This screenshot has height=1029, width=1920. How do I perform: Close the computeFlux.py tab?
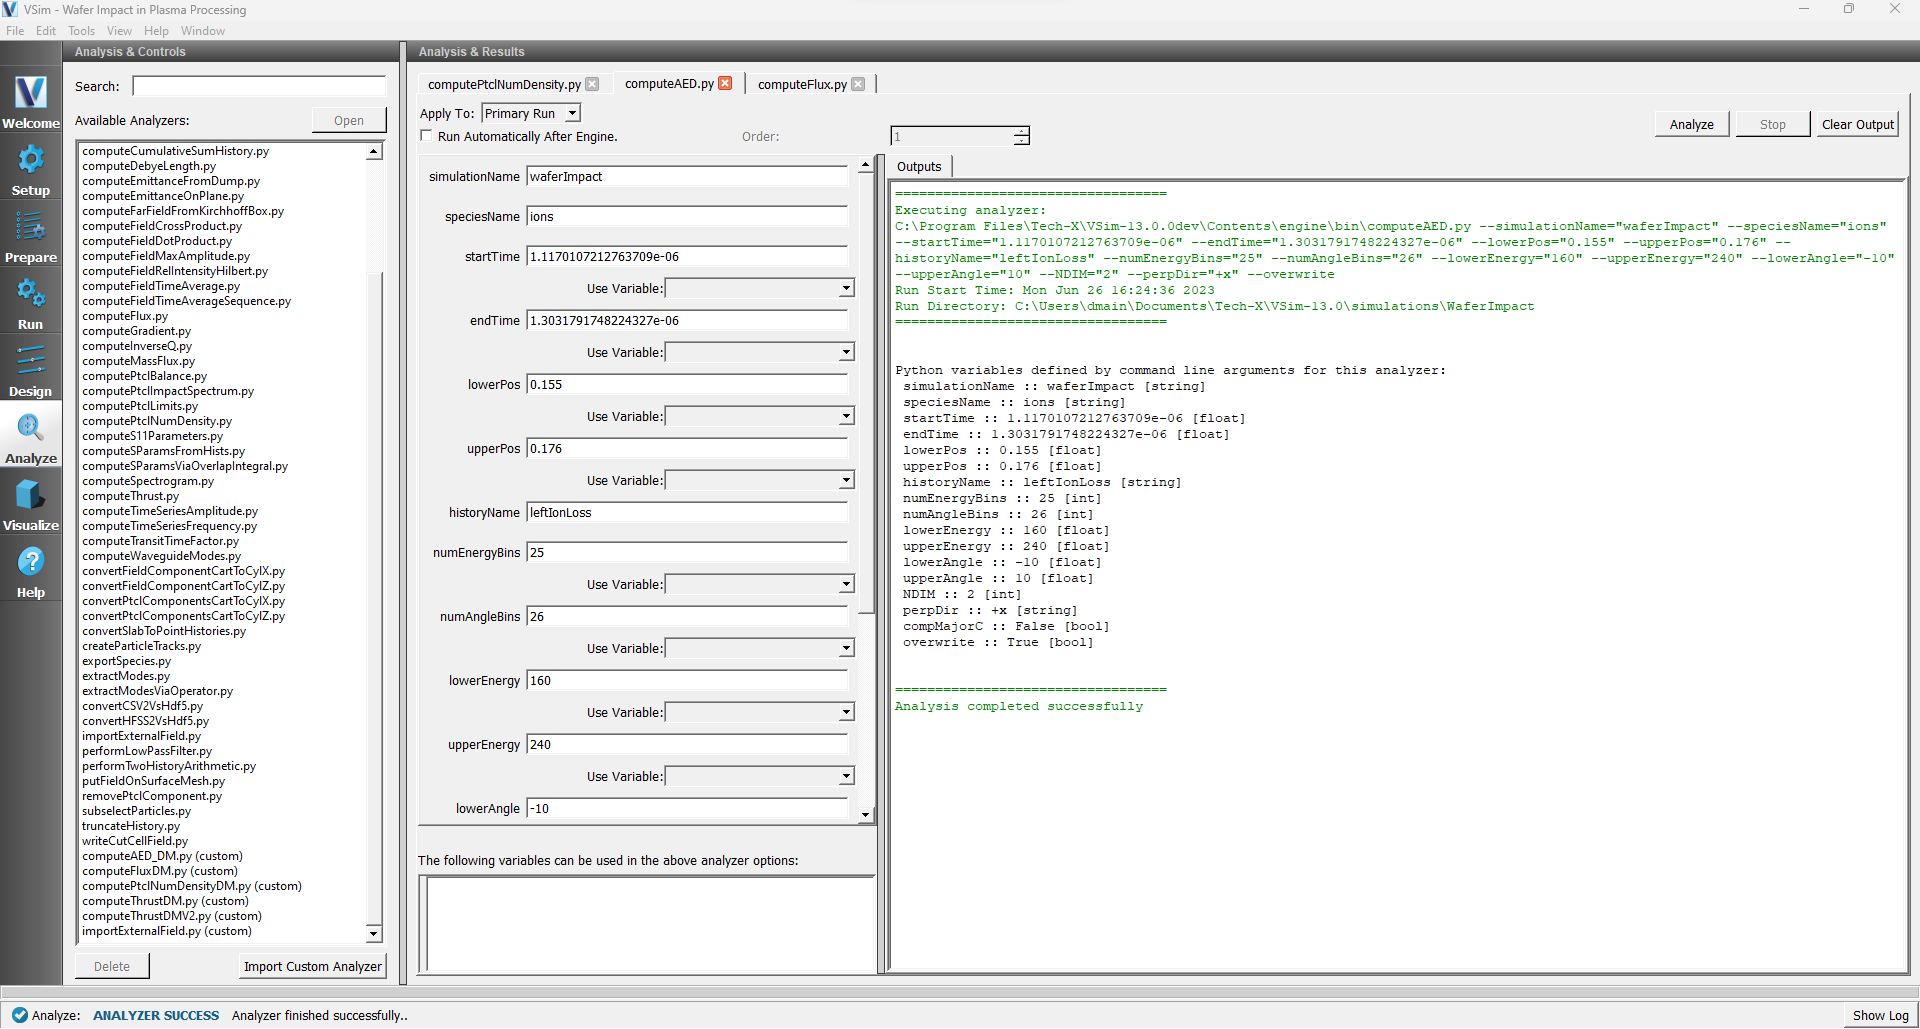click(x=858, y=84)
